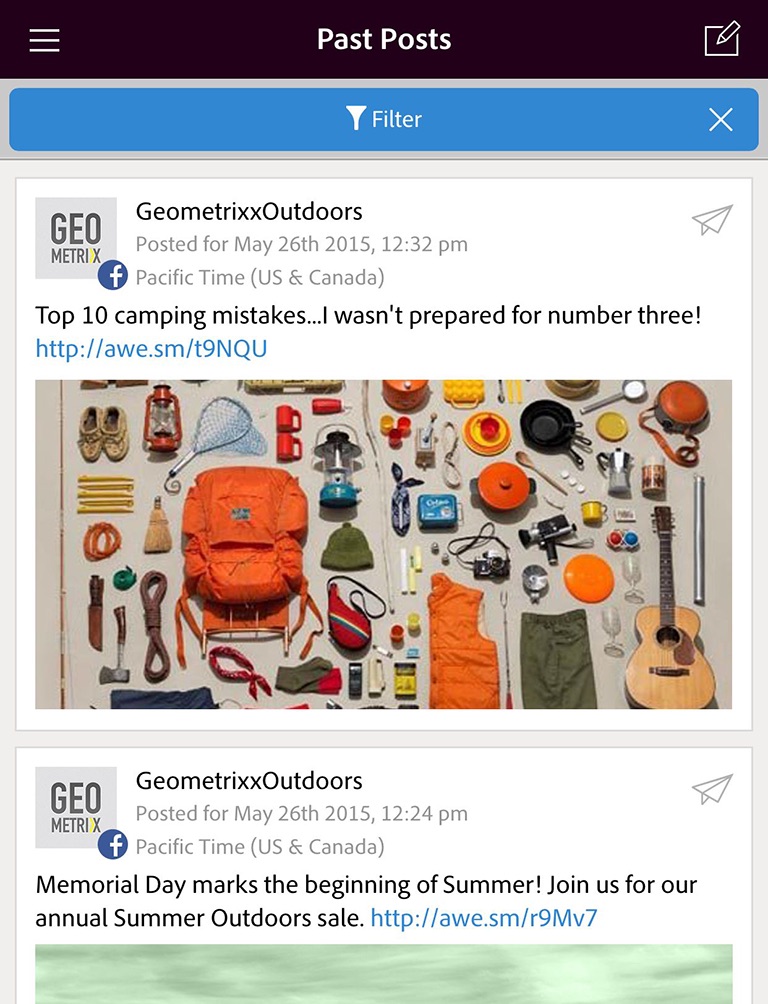Open the green image in second post
This screenshot has width=768, height=1004.
[x=383, y=974]
